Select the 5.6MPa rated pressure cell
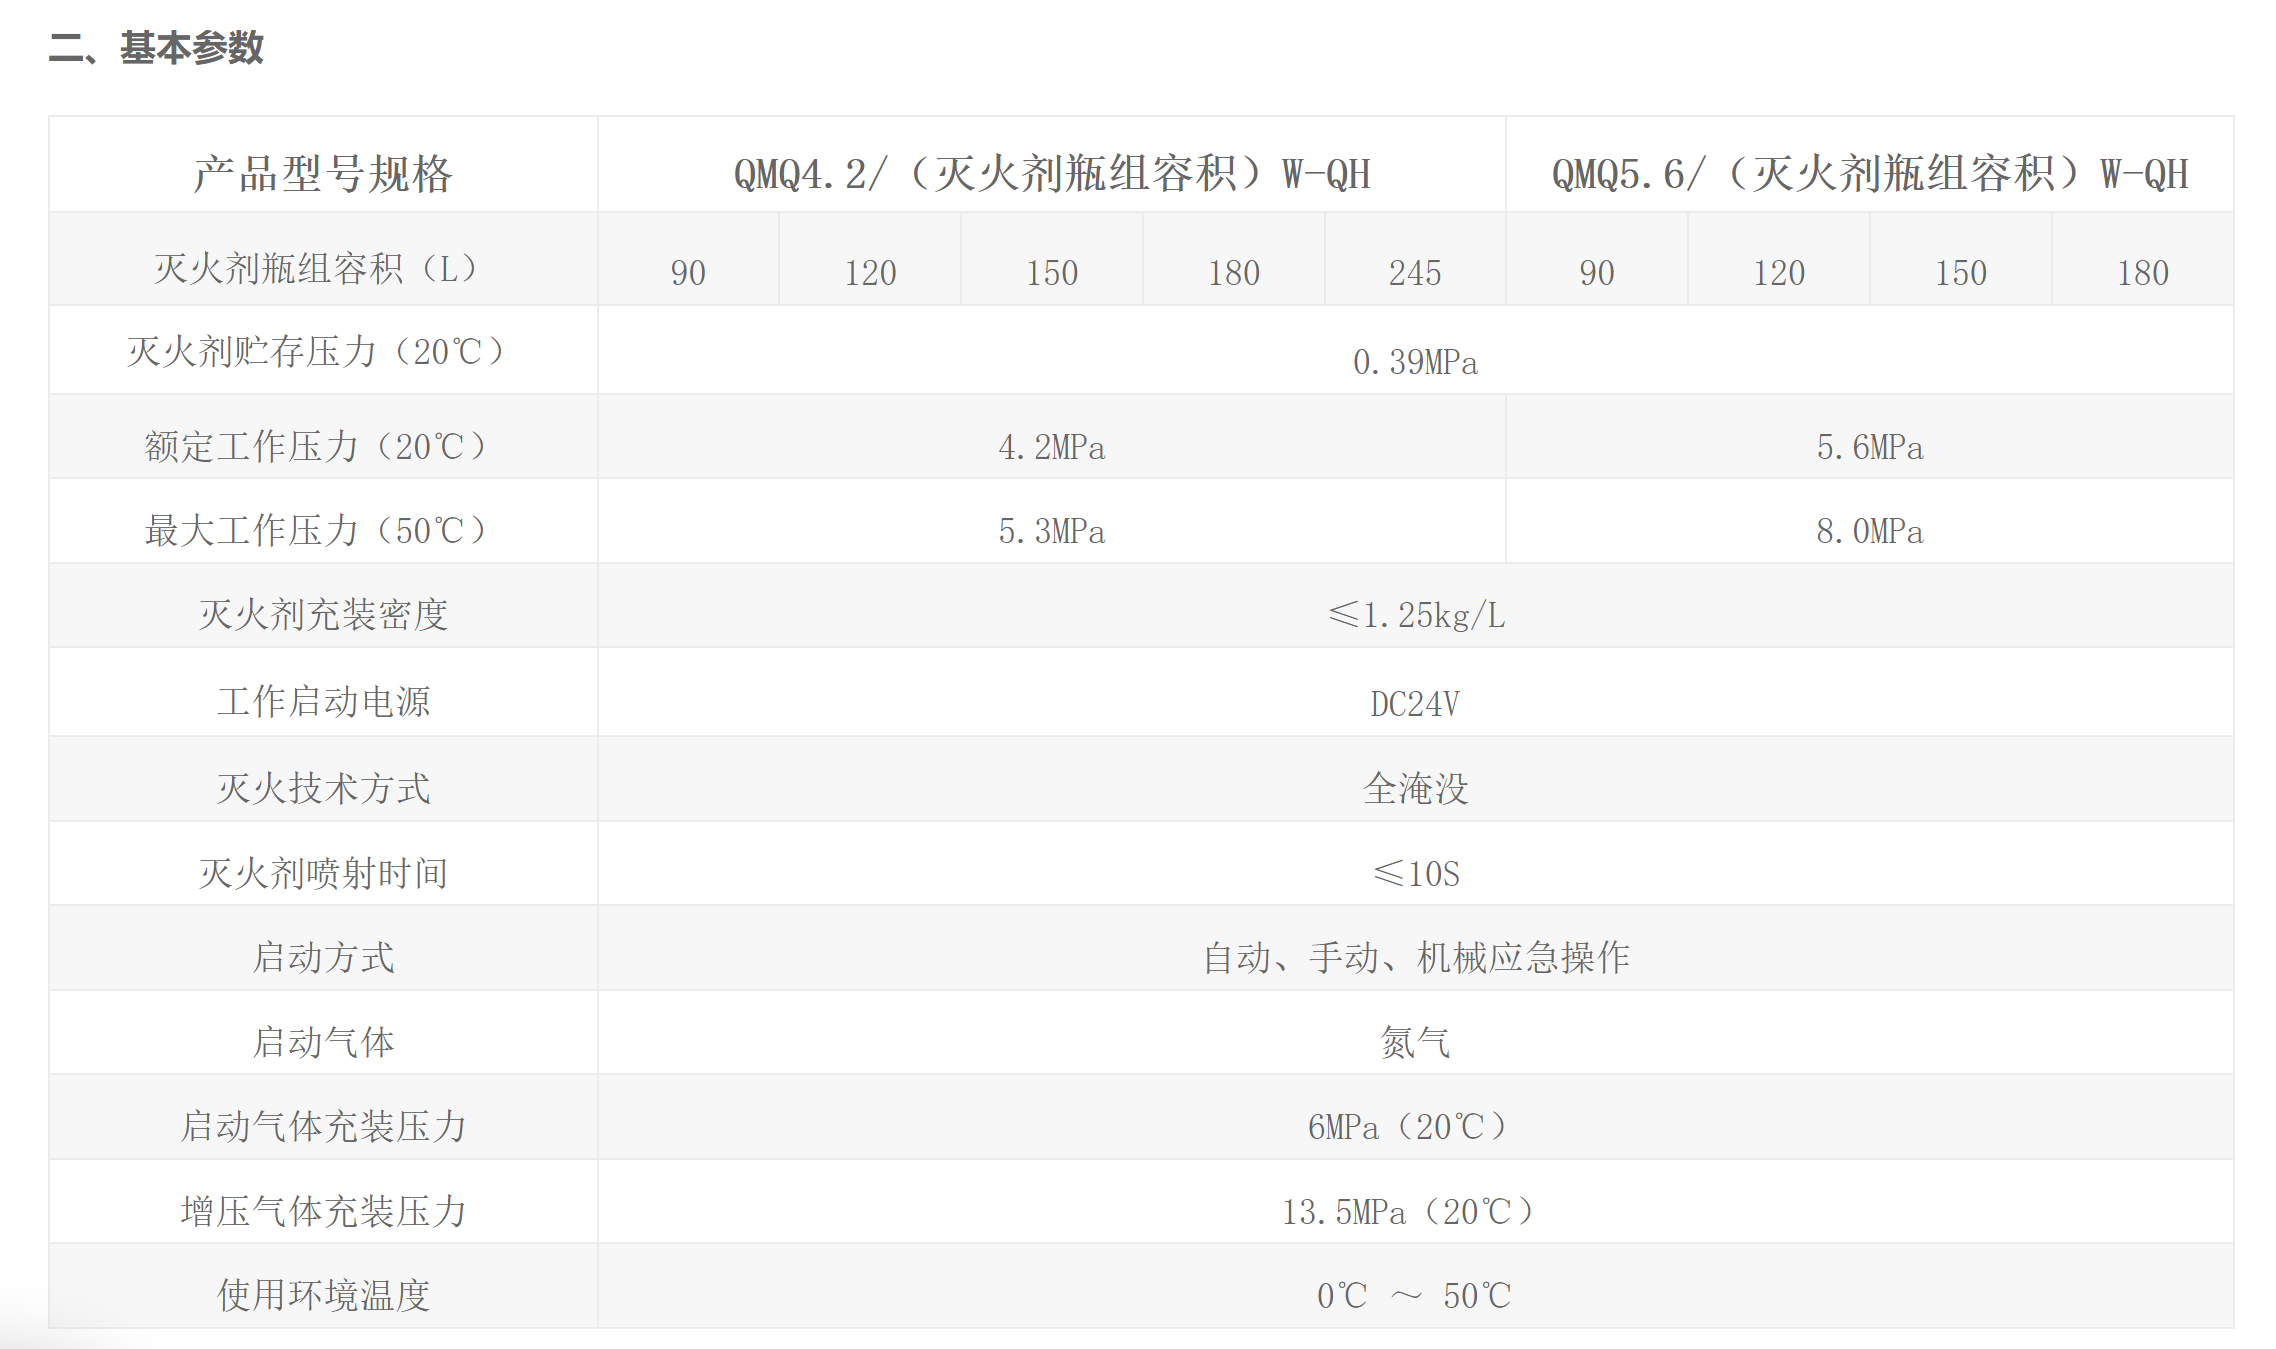This screenshot has height=1349, width=2276. coord(1869,446)
